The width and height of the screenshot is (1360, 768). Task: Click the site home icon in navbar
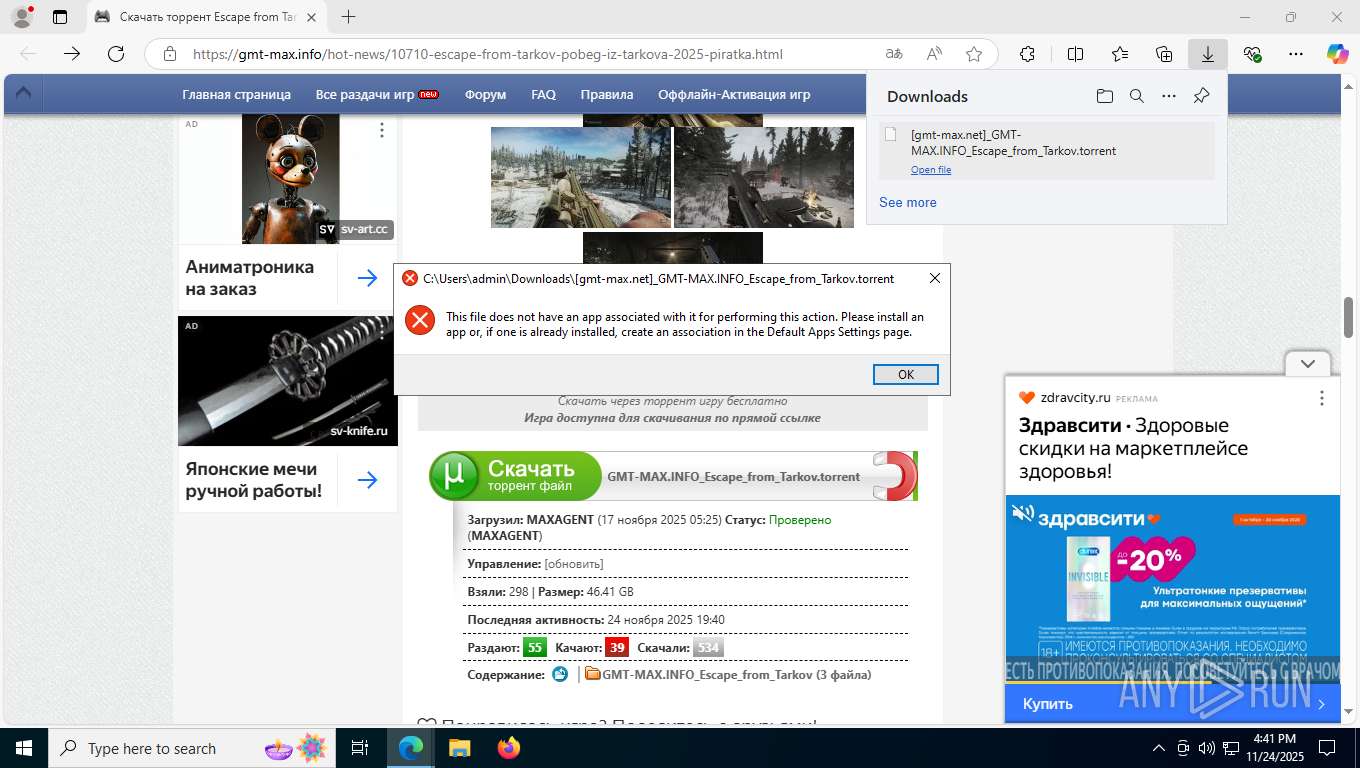pyautogui.click(x=23, y=94)
